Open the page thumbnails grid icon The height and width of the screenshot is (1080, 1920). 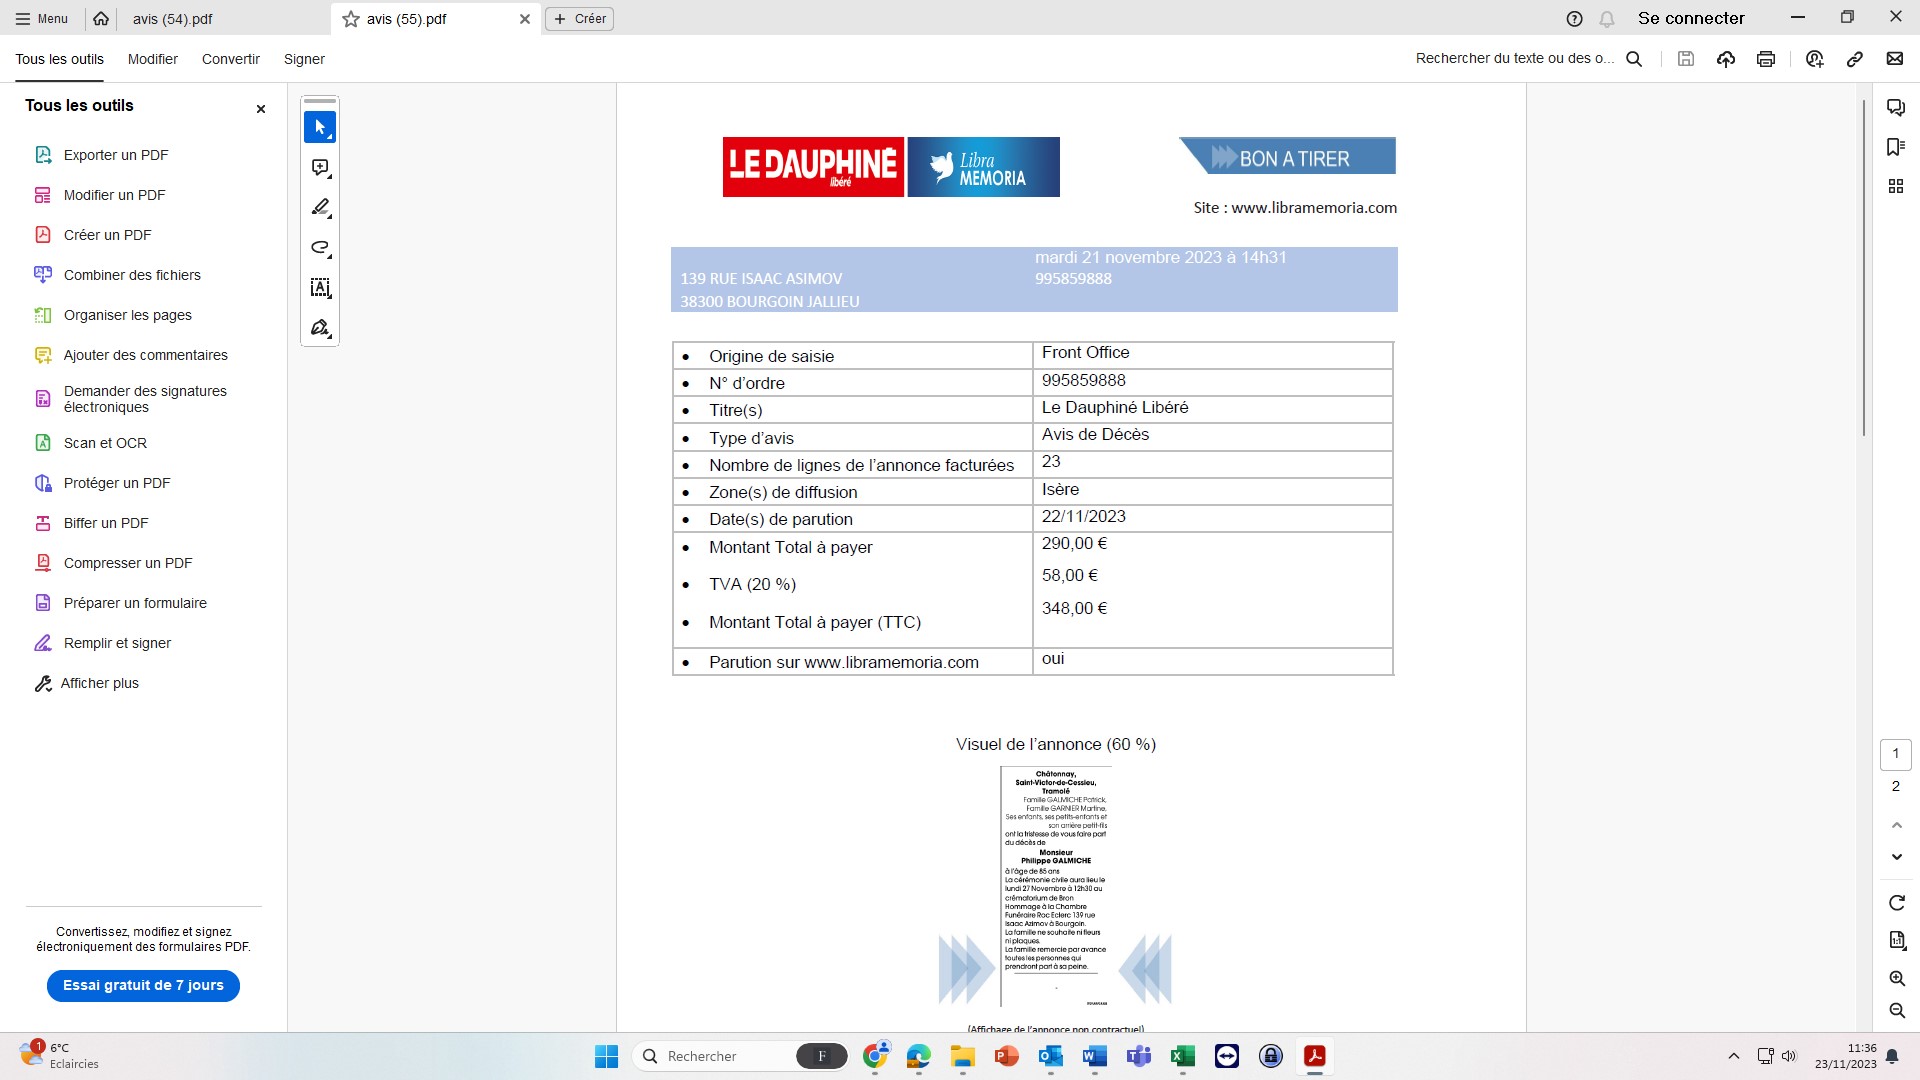pos(1895,186)
